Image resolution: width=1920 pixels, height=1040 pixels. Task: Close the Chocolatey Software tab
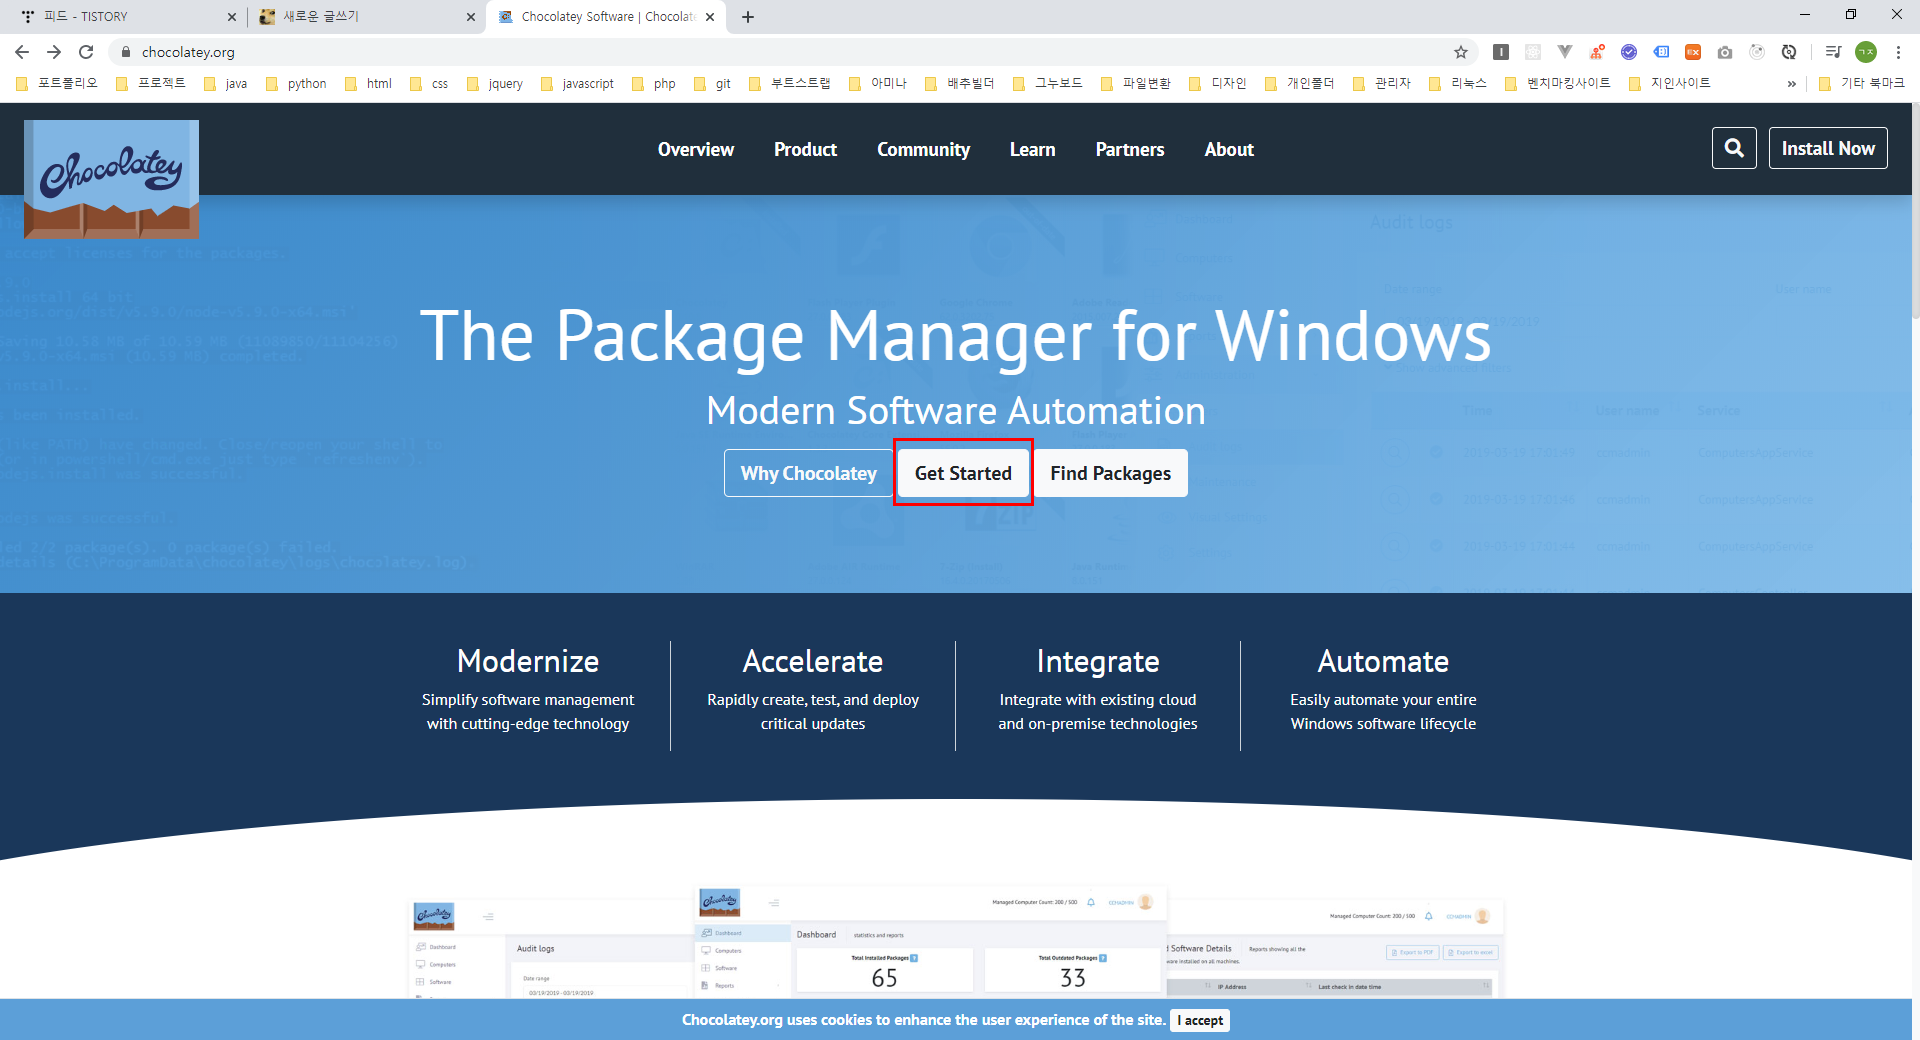pyautogui.click(x=710, y=17)
